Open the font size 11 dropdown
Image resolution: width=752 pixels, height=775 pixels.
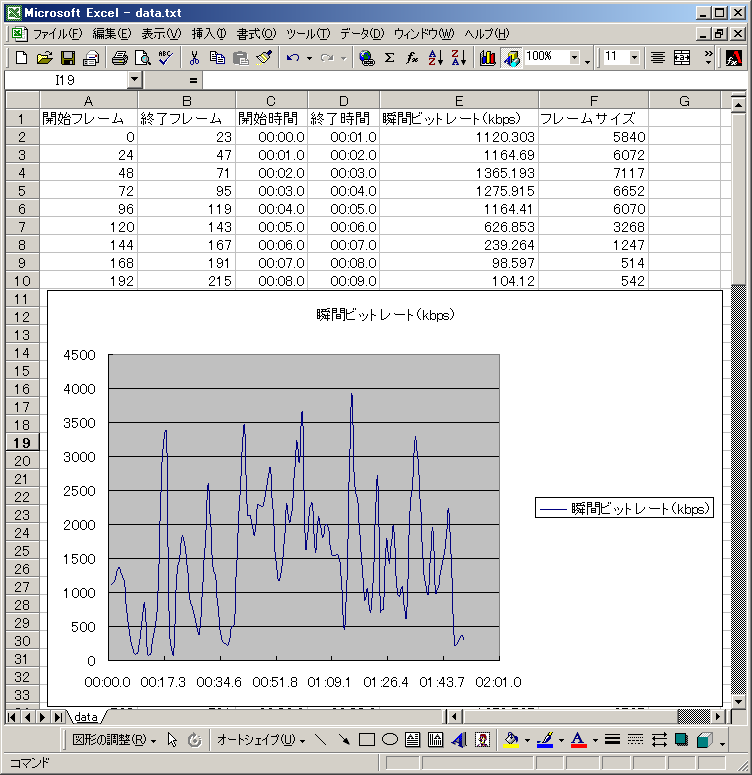click(636, 58)
